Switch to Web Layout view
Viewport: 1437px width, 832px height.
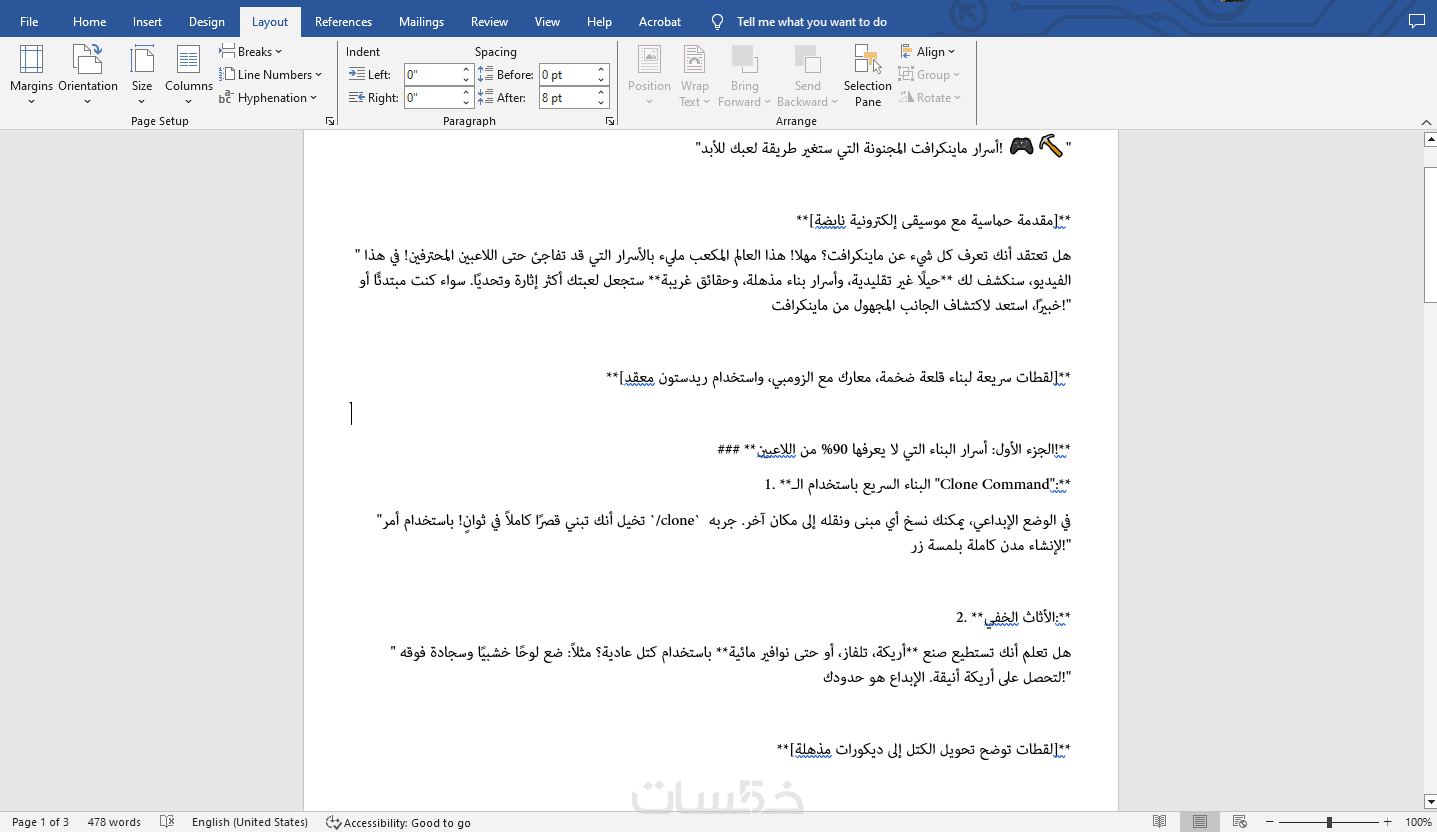point(1241,822)
